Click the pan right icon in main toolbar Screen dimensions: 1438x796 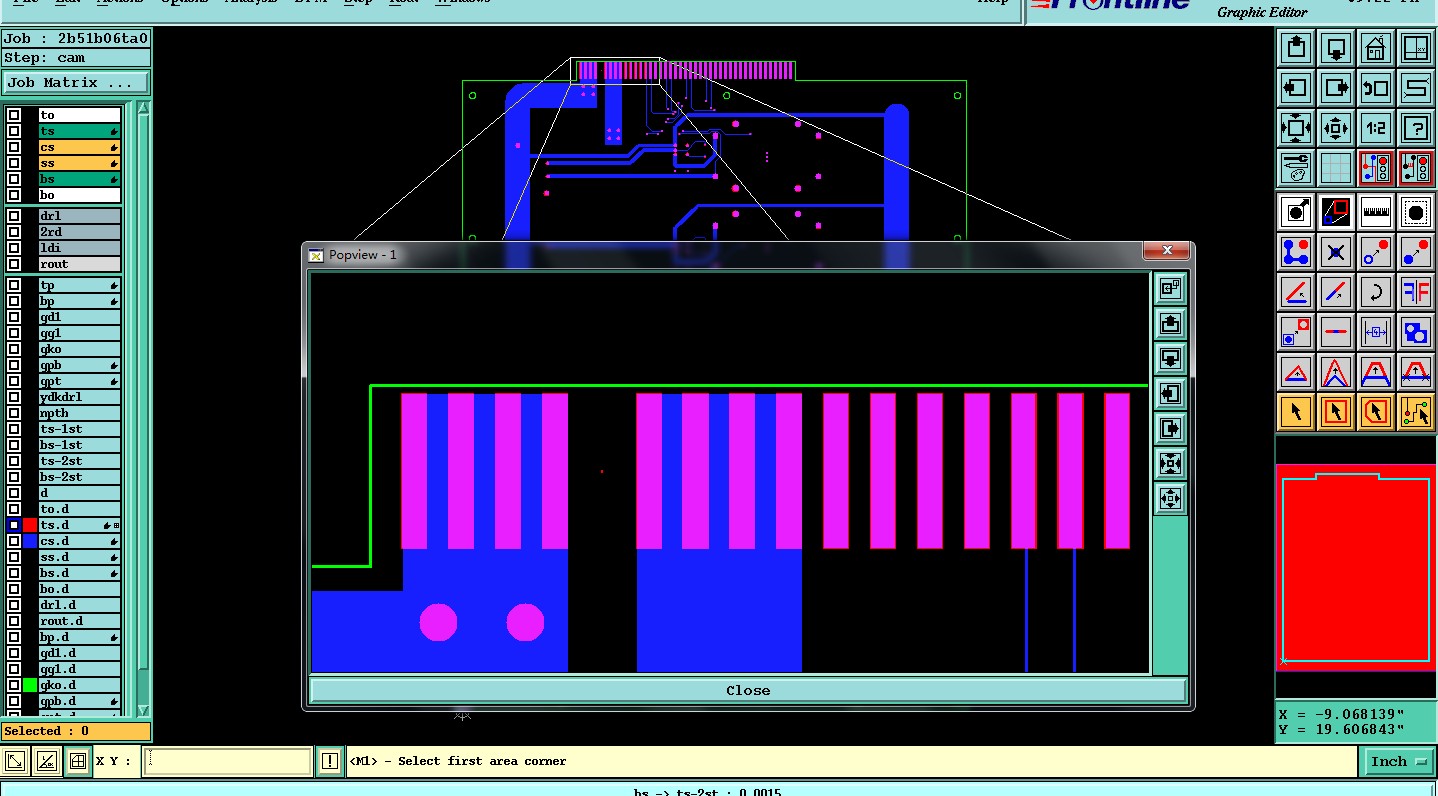tap(1336, 88)
